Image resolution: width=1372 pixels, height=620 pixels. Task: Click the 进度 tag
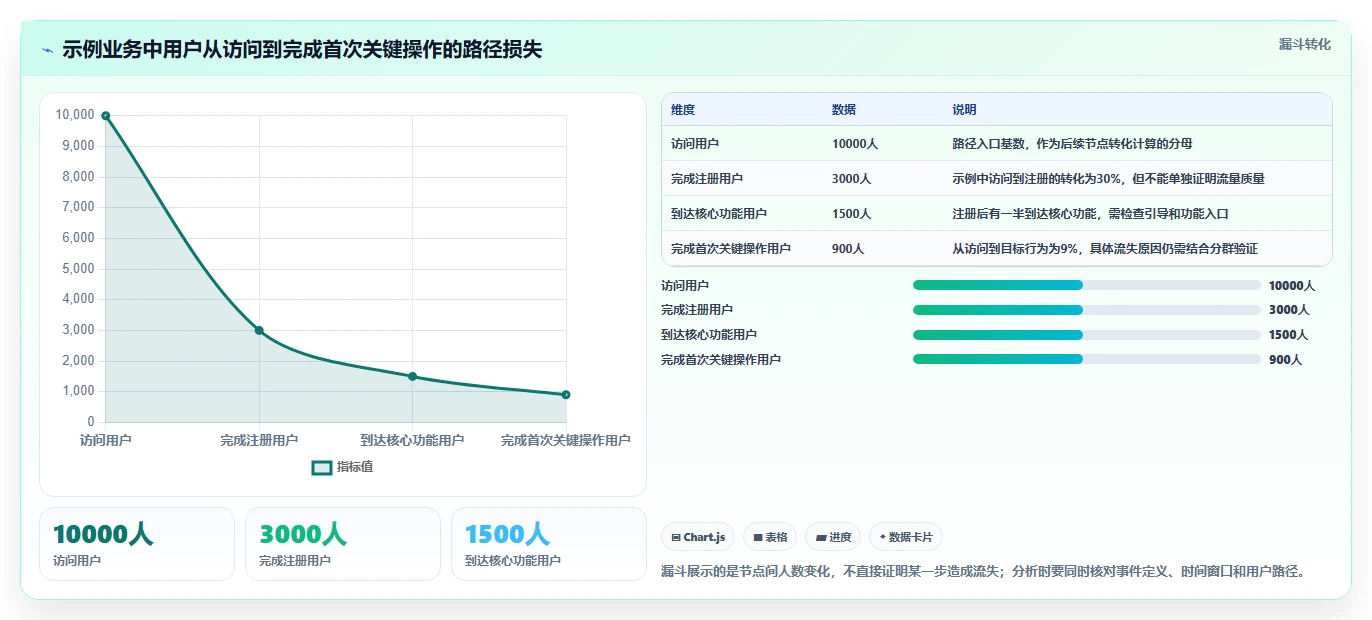tap(833, 537)
